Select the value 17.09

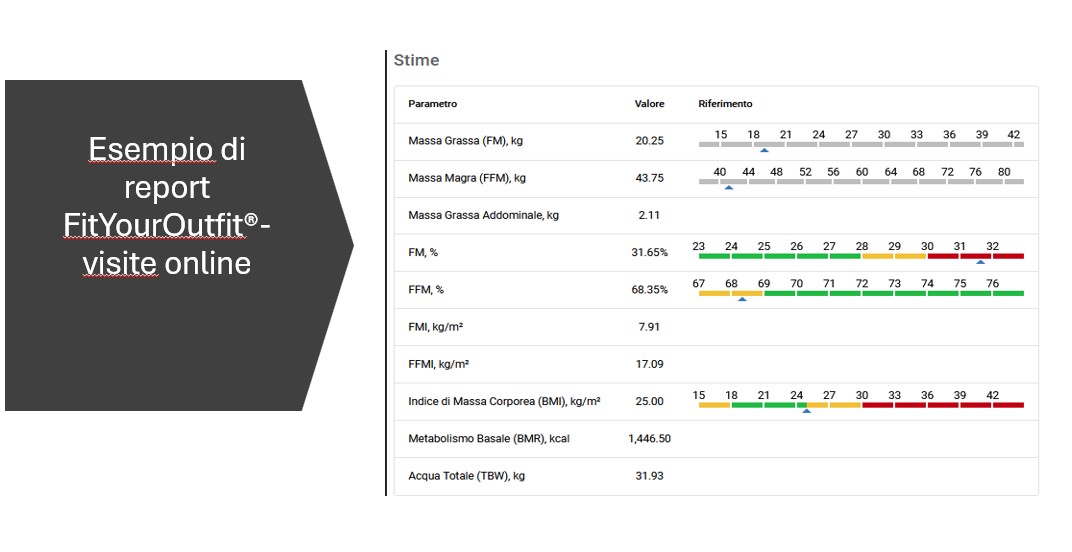point(649,365)
